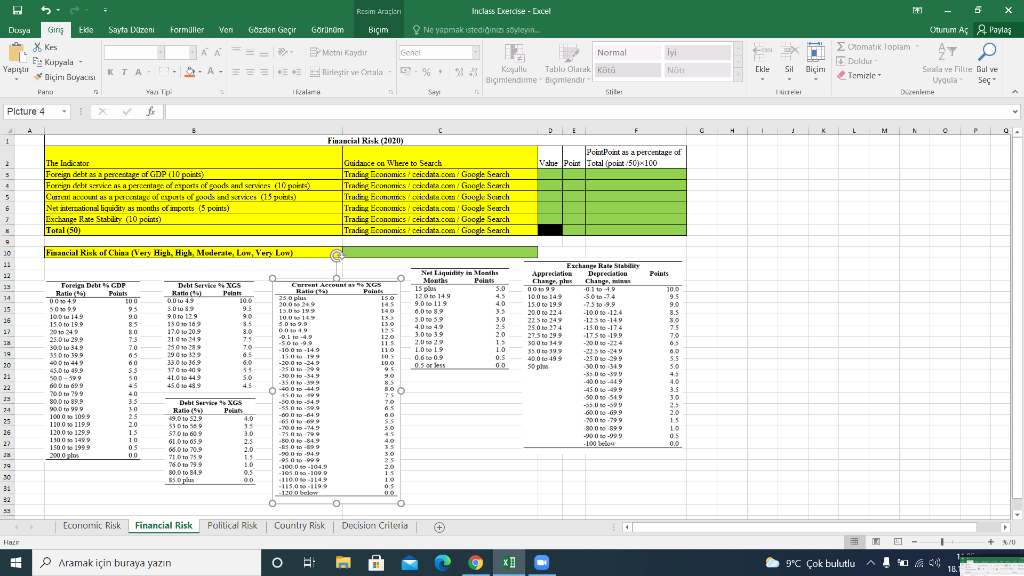
Task: Toggle underline A formatting
Action: coord(138,72)
